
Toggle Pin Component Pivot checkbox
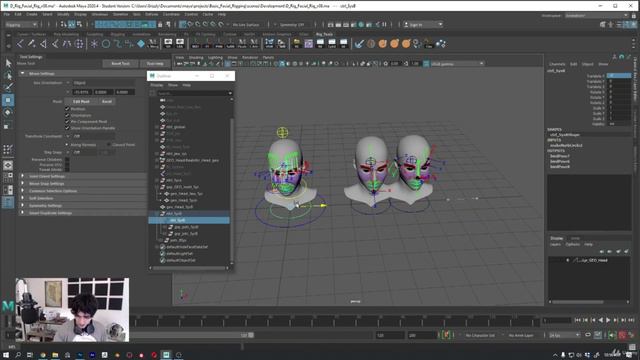67,122
